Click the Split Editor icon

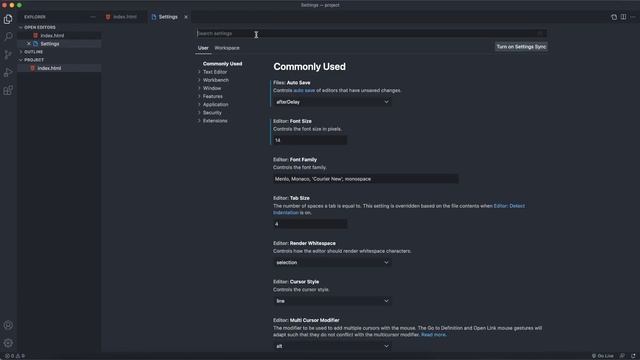point(623,17)
